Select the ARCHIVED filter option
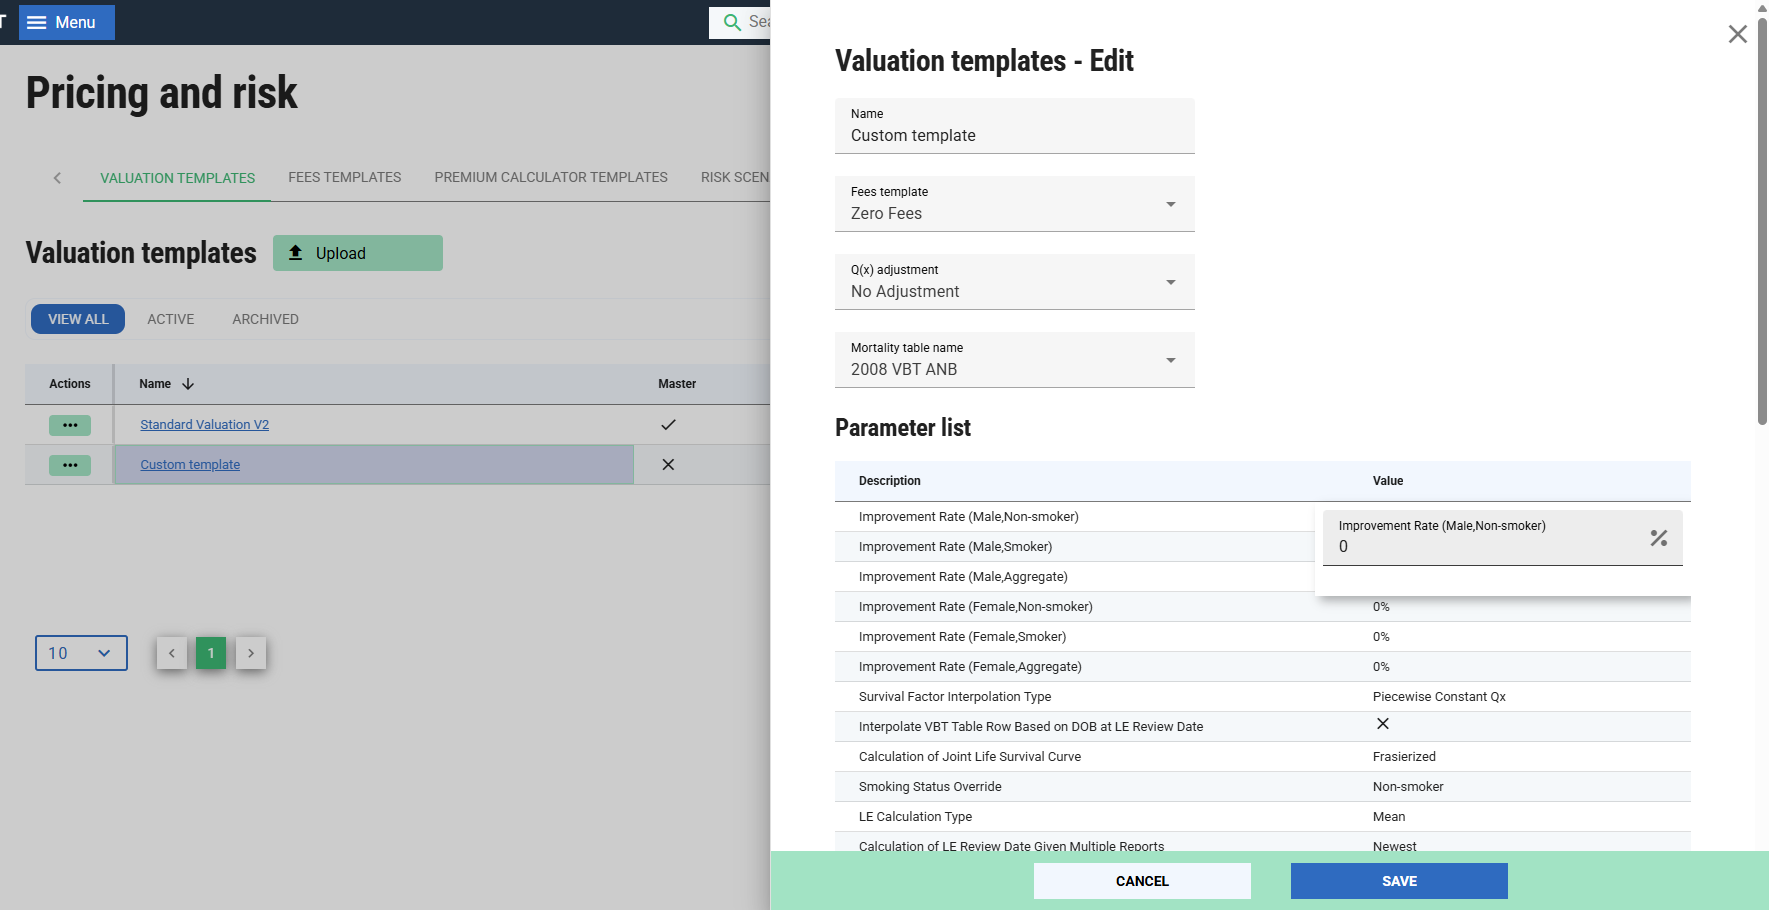 (x=265, y=319)
